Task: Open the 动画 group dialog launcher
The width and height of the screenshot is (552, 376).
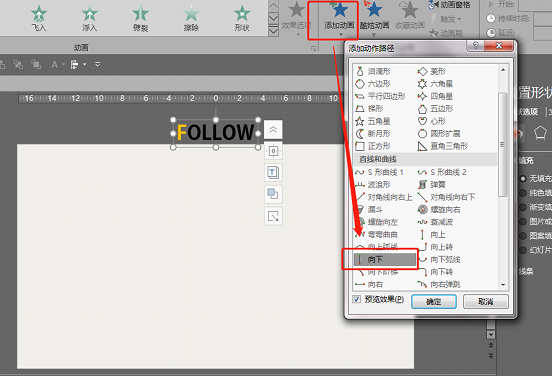Action: (x=313, y=48)
